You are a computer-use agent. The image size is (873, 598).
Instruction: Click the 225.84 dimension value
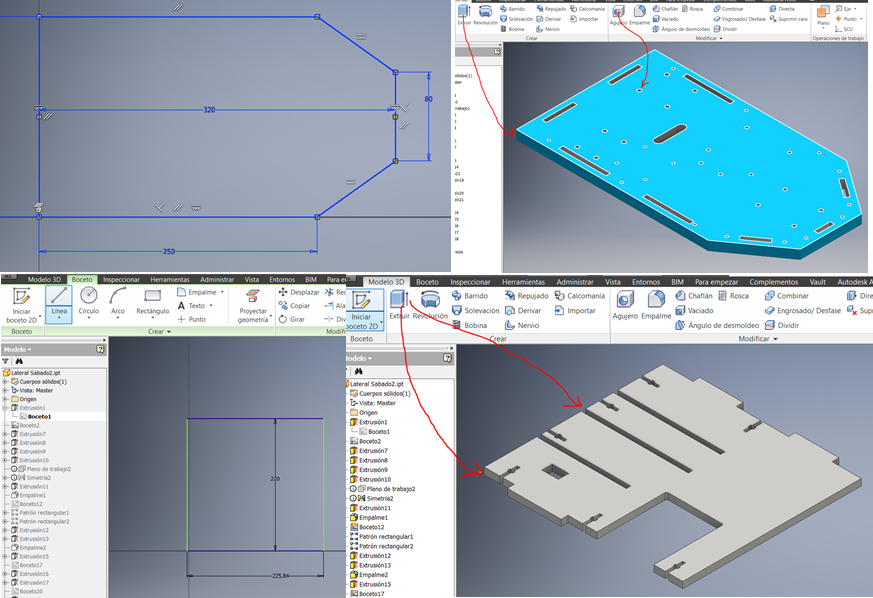click(x=280, y=575)
